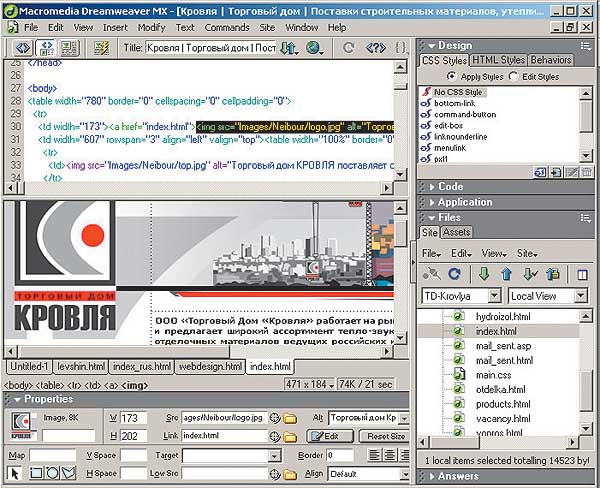
Task: Open the Target dropdown in Properties
Action: [x=274, y=455]
